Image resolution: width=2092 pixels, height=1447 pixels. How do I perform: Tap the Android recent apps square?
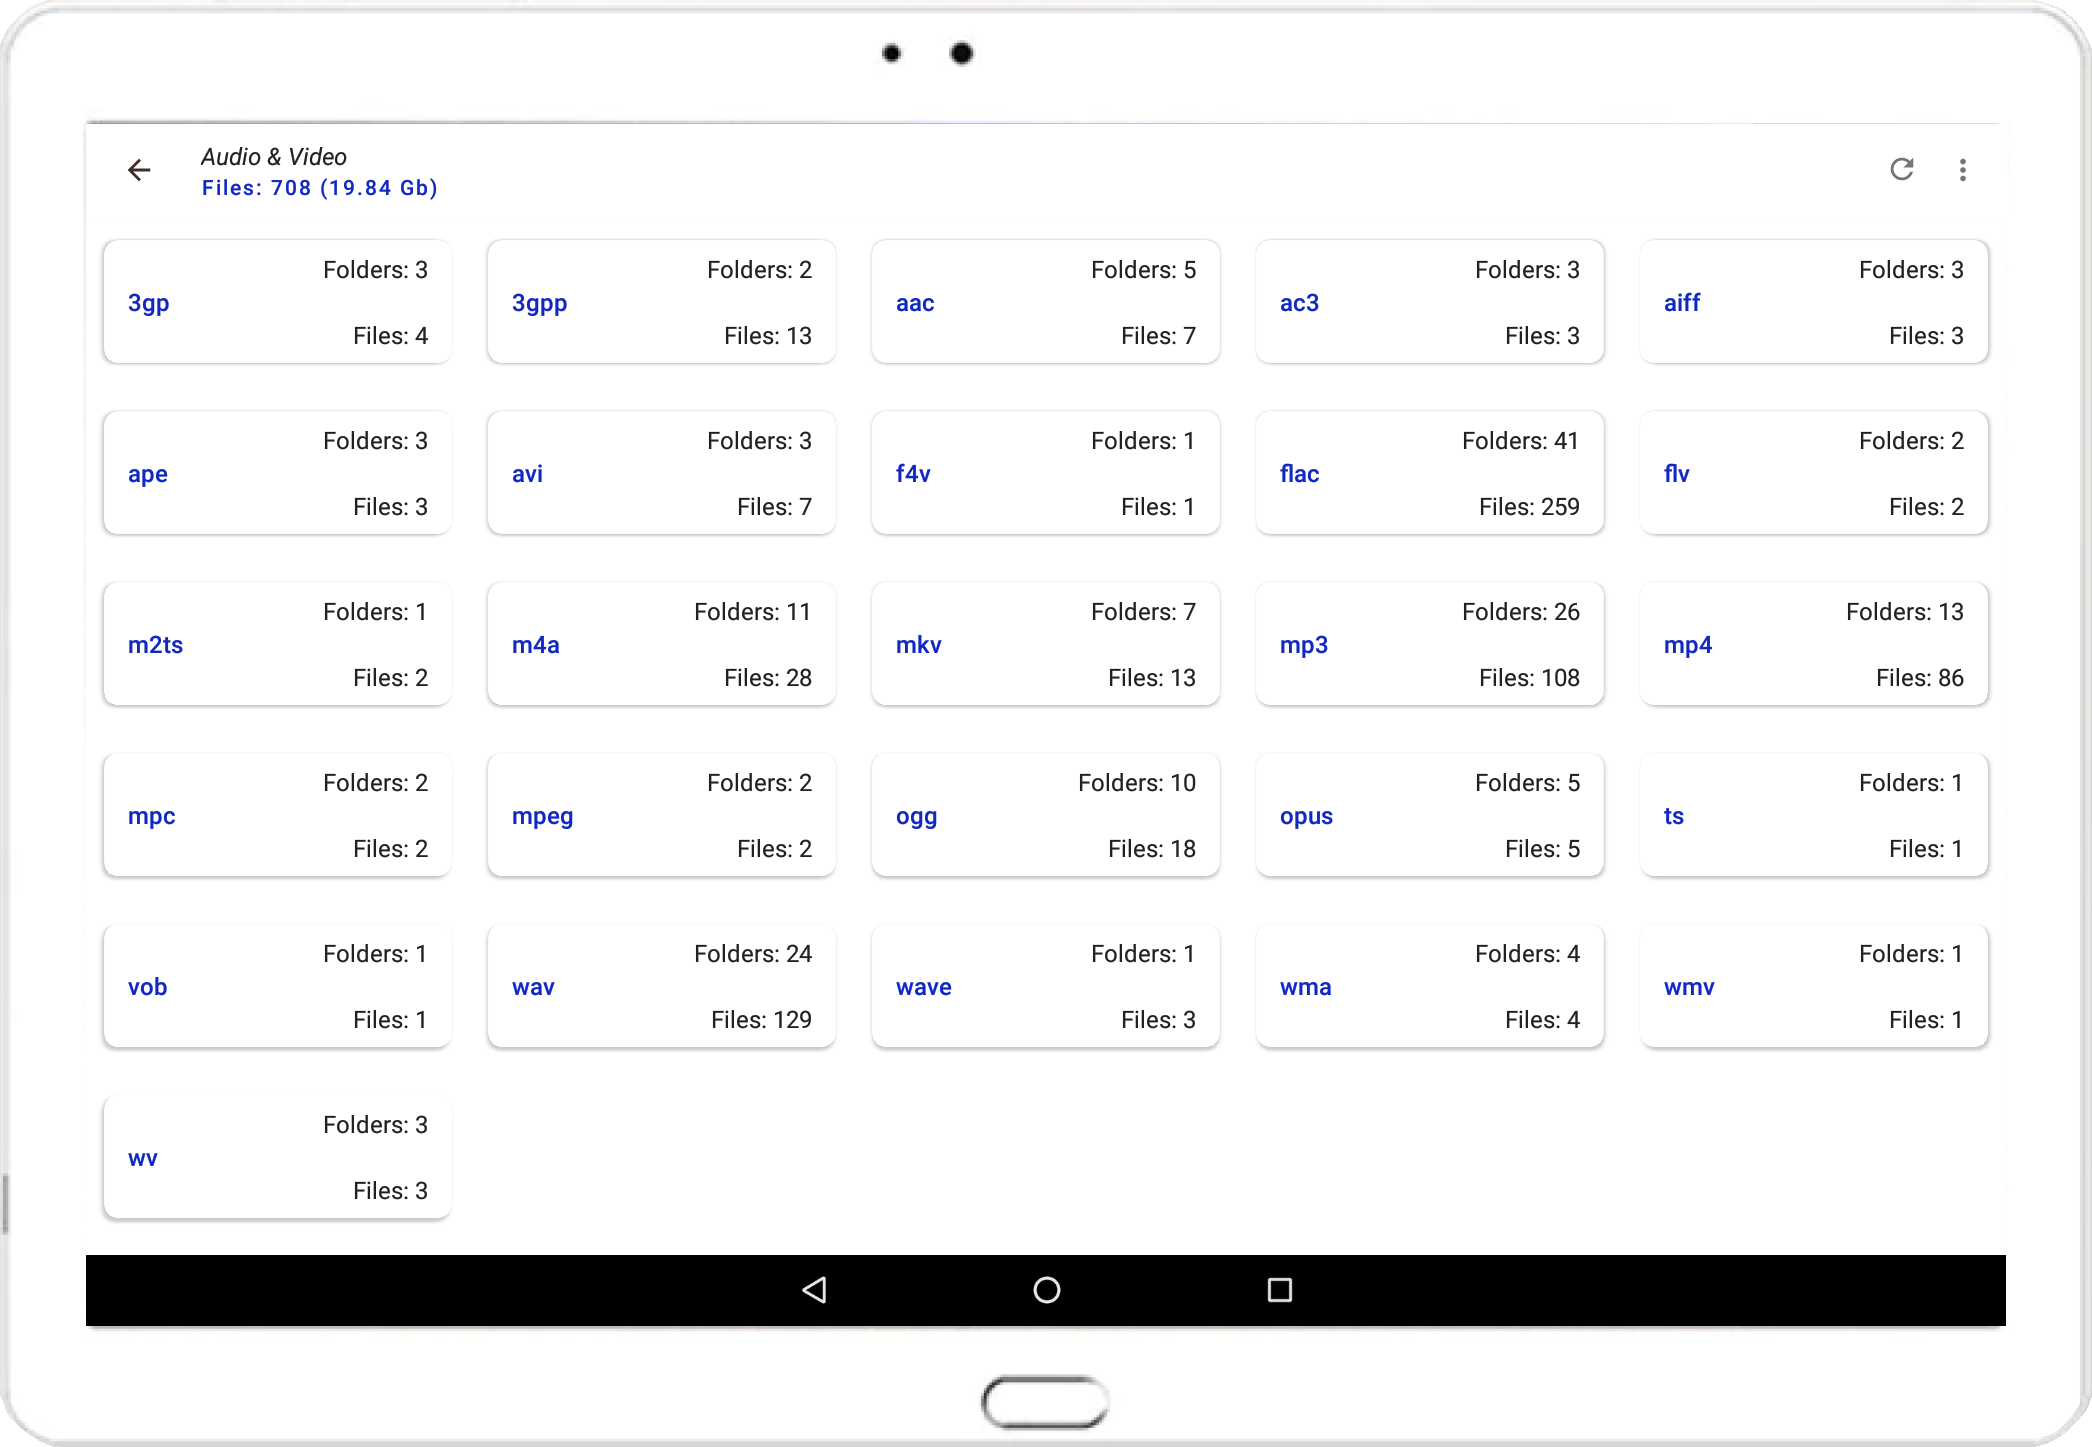pyautogui.click(x=1280, y=1290)
